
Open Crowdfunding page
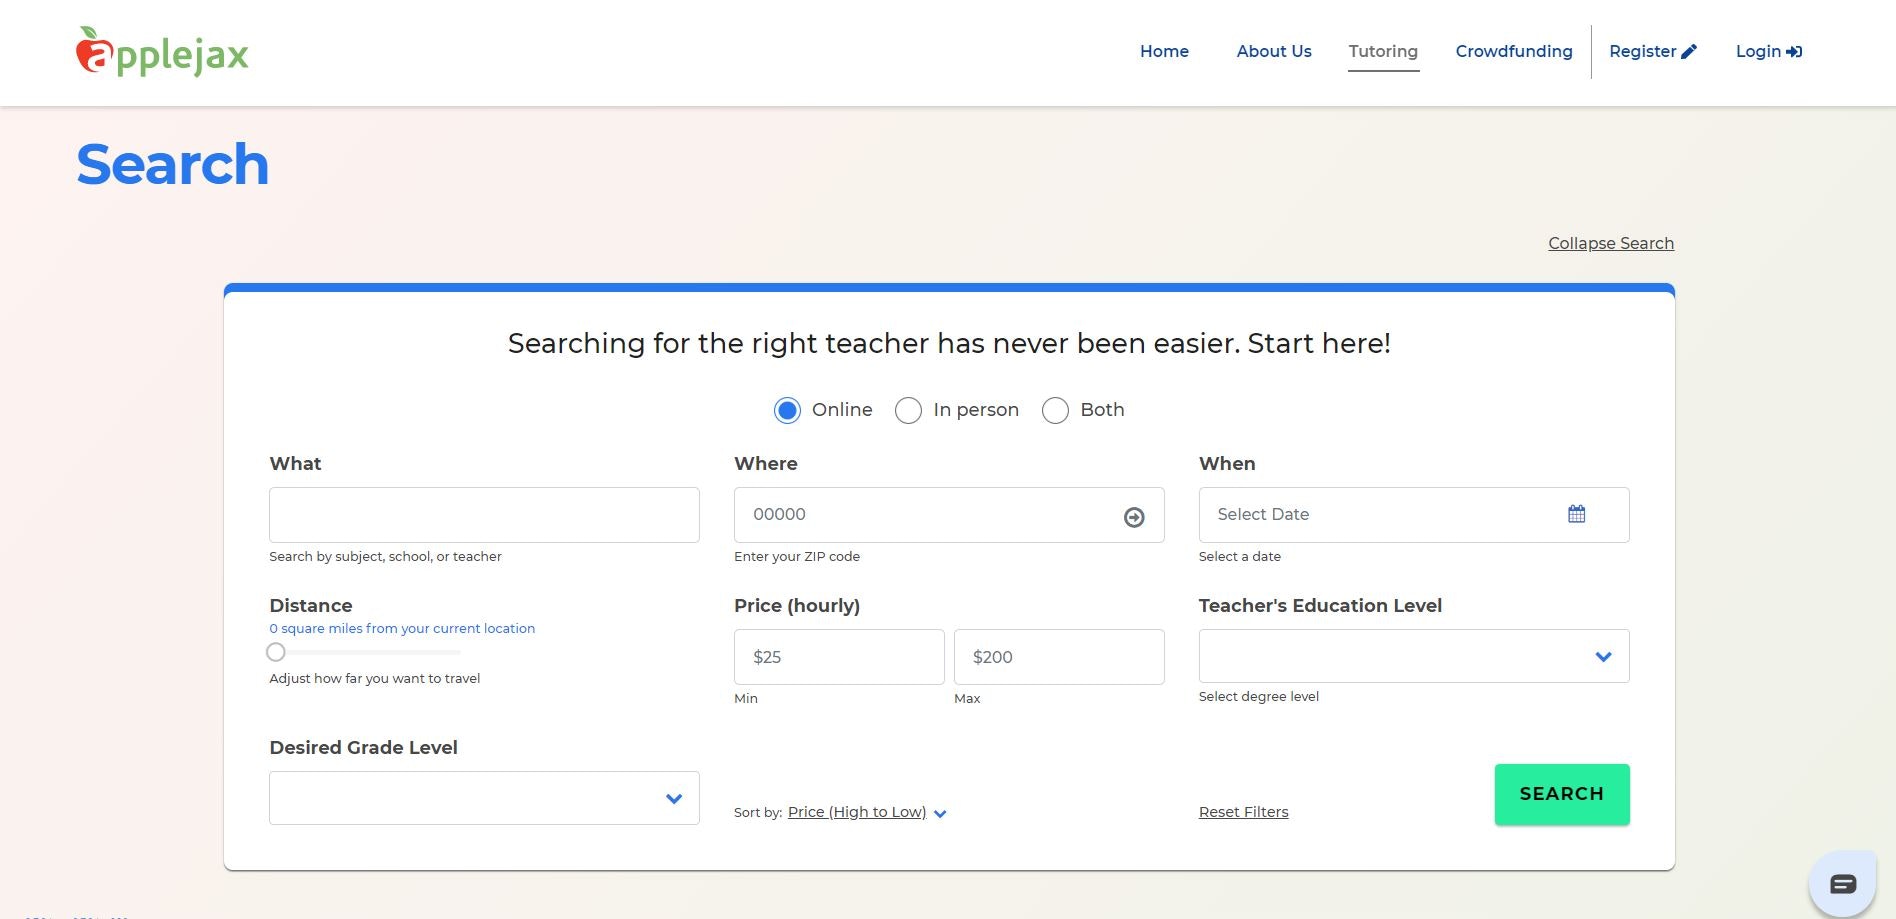1514,51
